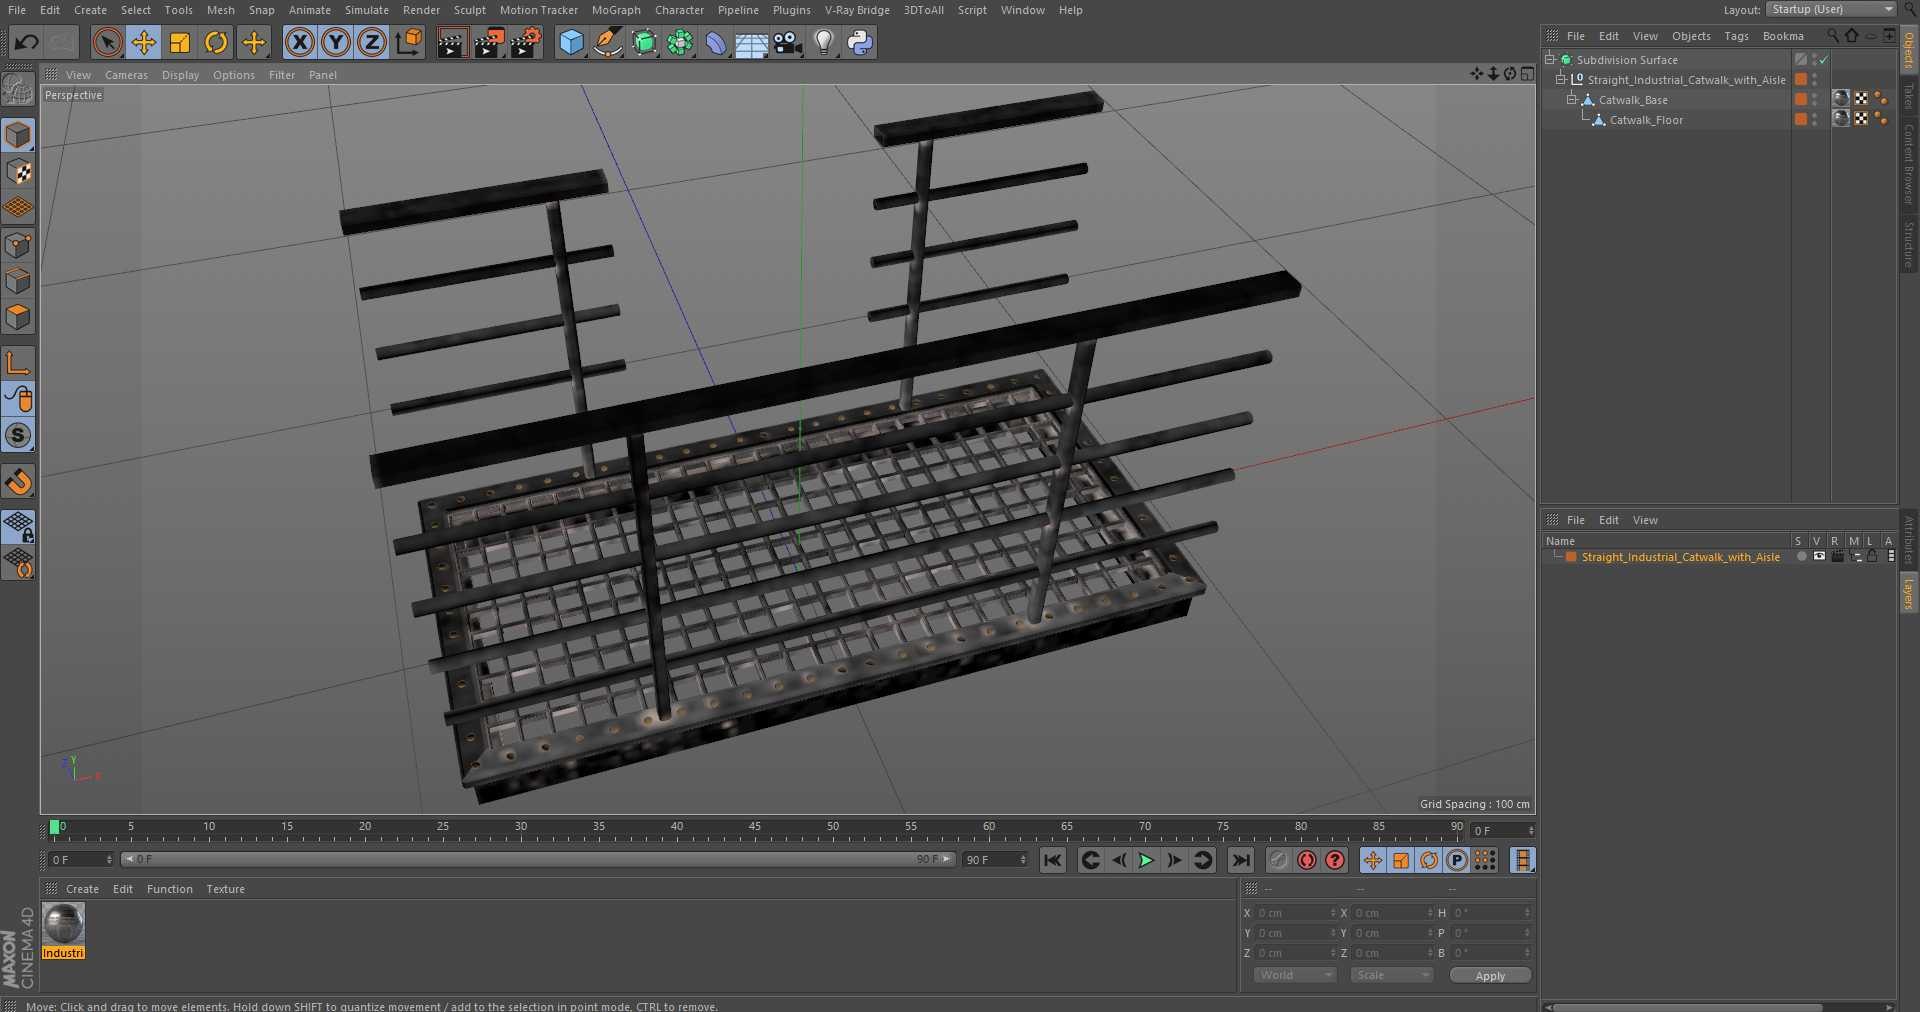The image size is (1920, 1012).
Task: Select the Live Selection tool
Action: coord(107,42)
